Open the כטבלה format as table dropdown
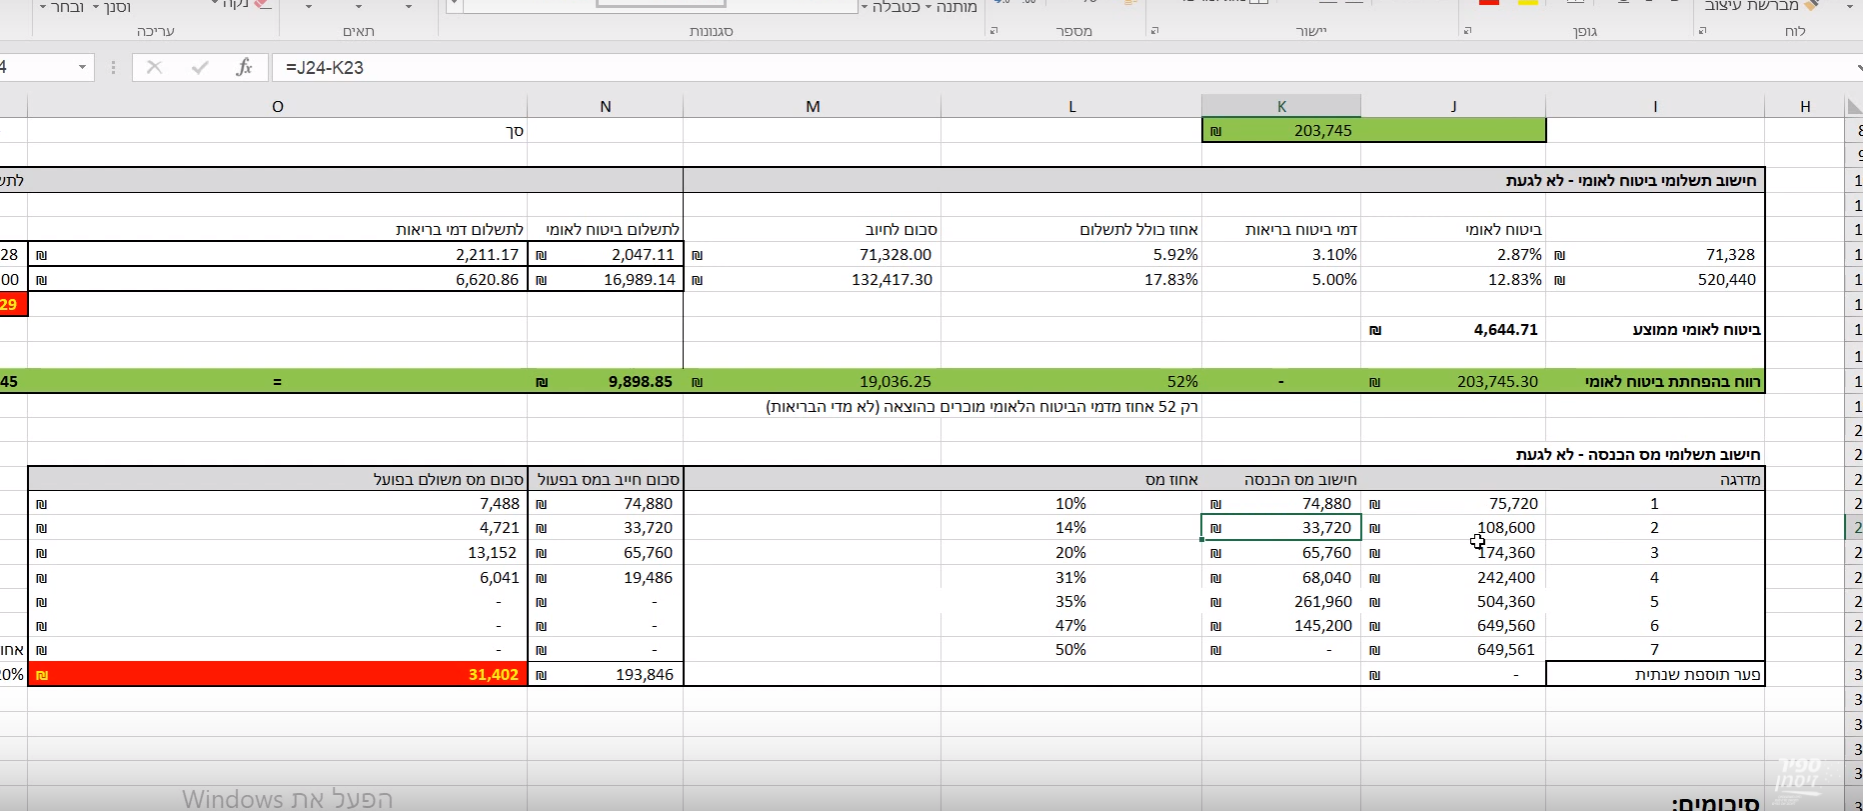The height and width of the screenshot is (811, 1863). (900, 7)
